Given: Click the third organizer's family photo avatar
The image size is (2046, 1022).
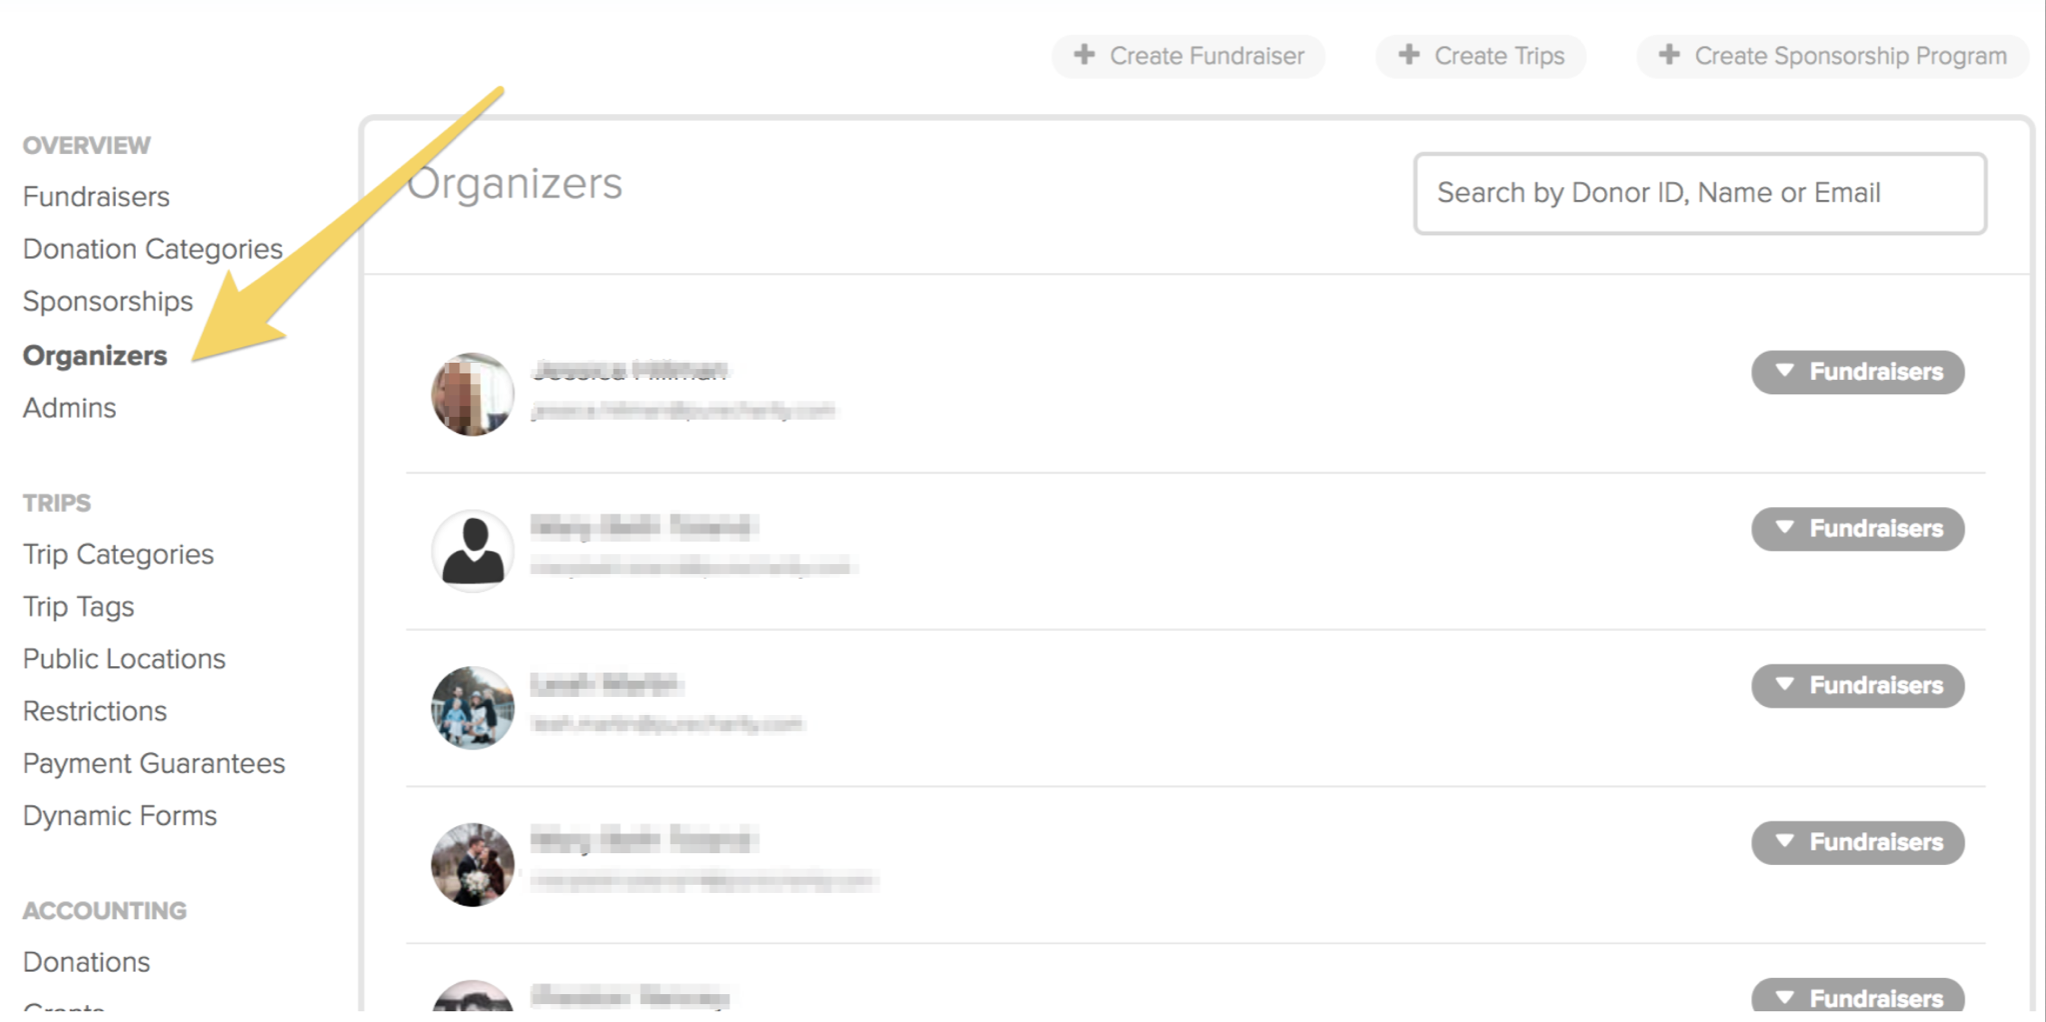Looking at the screenshot, I should pyautogui.click(x=473, y=708).
